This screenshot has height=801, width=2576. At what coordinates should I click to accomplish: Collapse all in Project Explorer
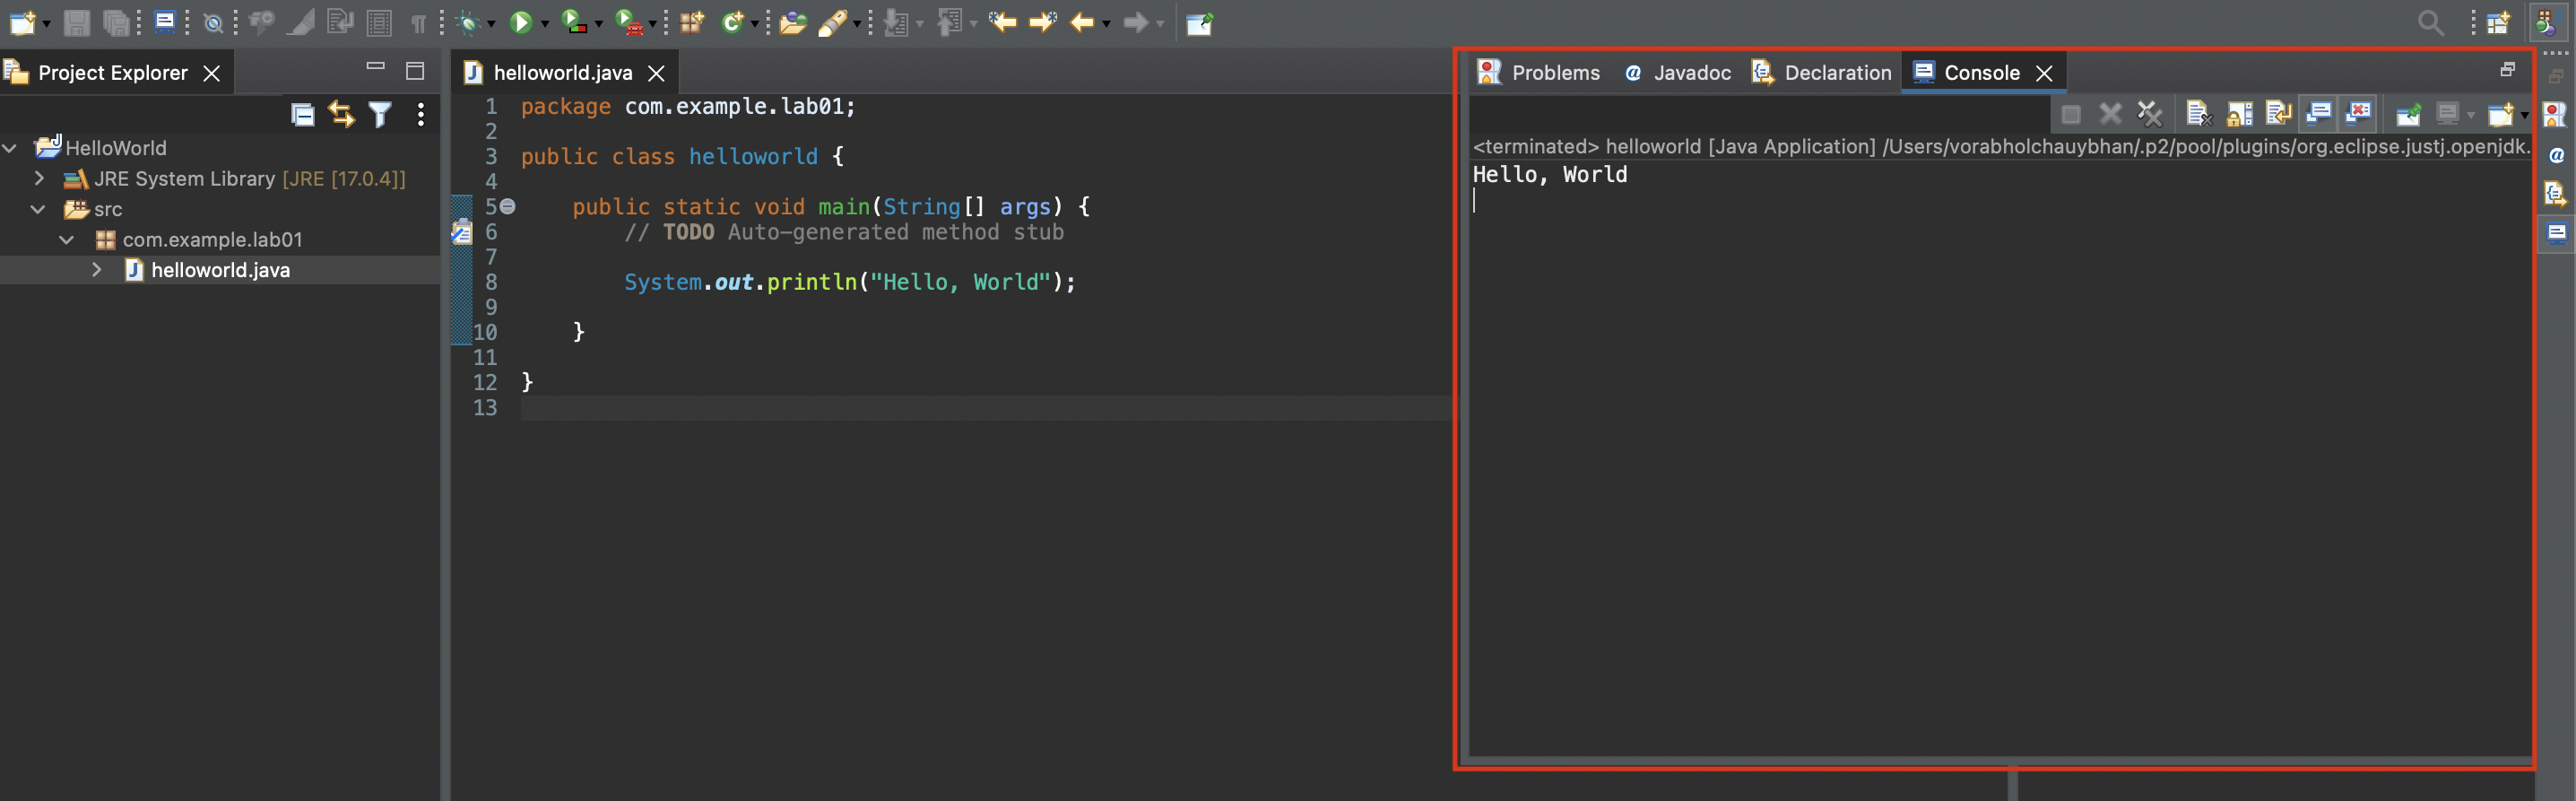pyautogui.click(x=302, y=115)
